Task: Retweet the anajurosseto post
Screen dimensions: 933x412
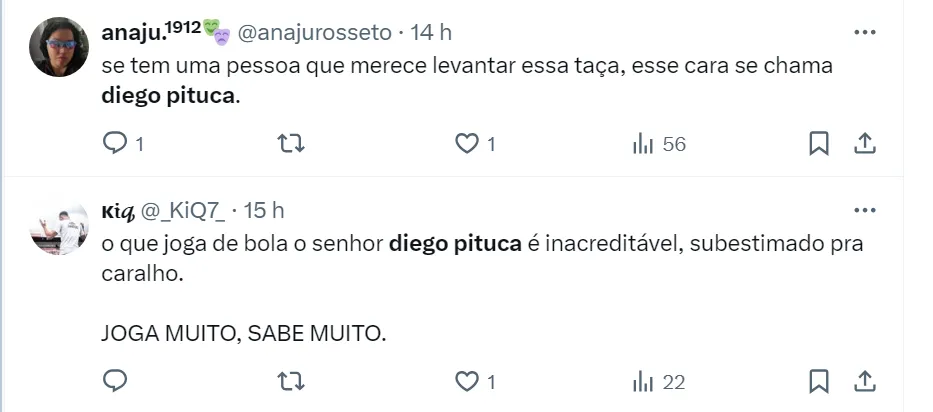Action: pos(290,144)
